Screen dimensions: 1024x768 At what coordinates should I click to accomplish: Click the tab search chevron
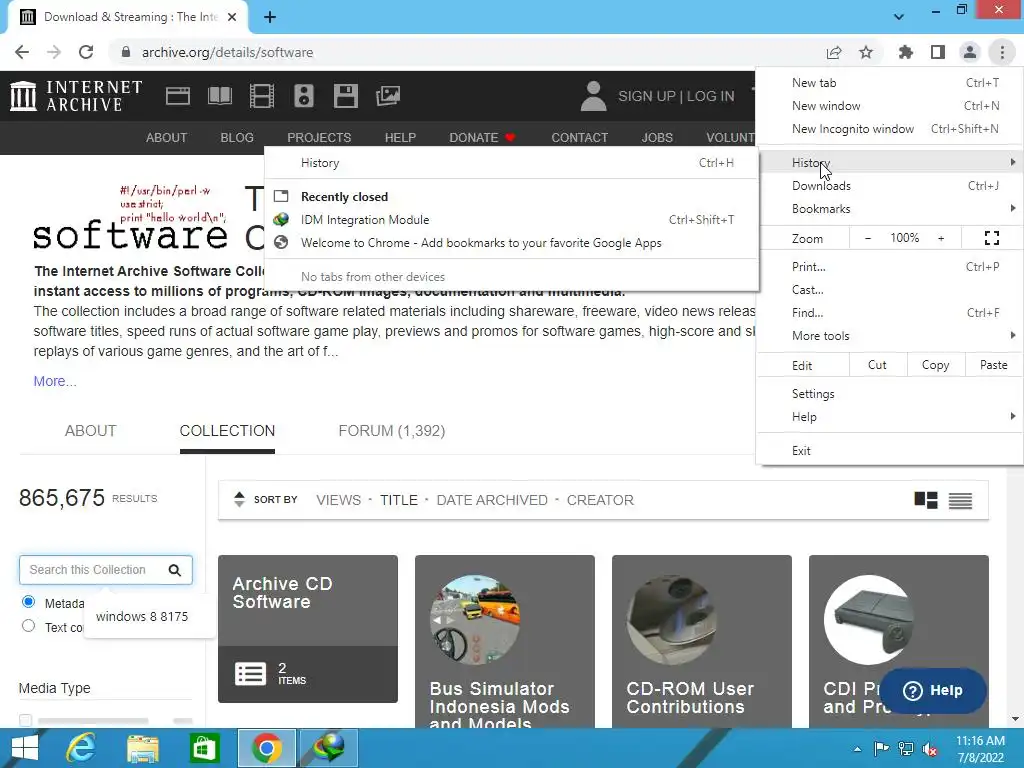(899, 17)
